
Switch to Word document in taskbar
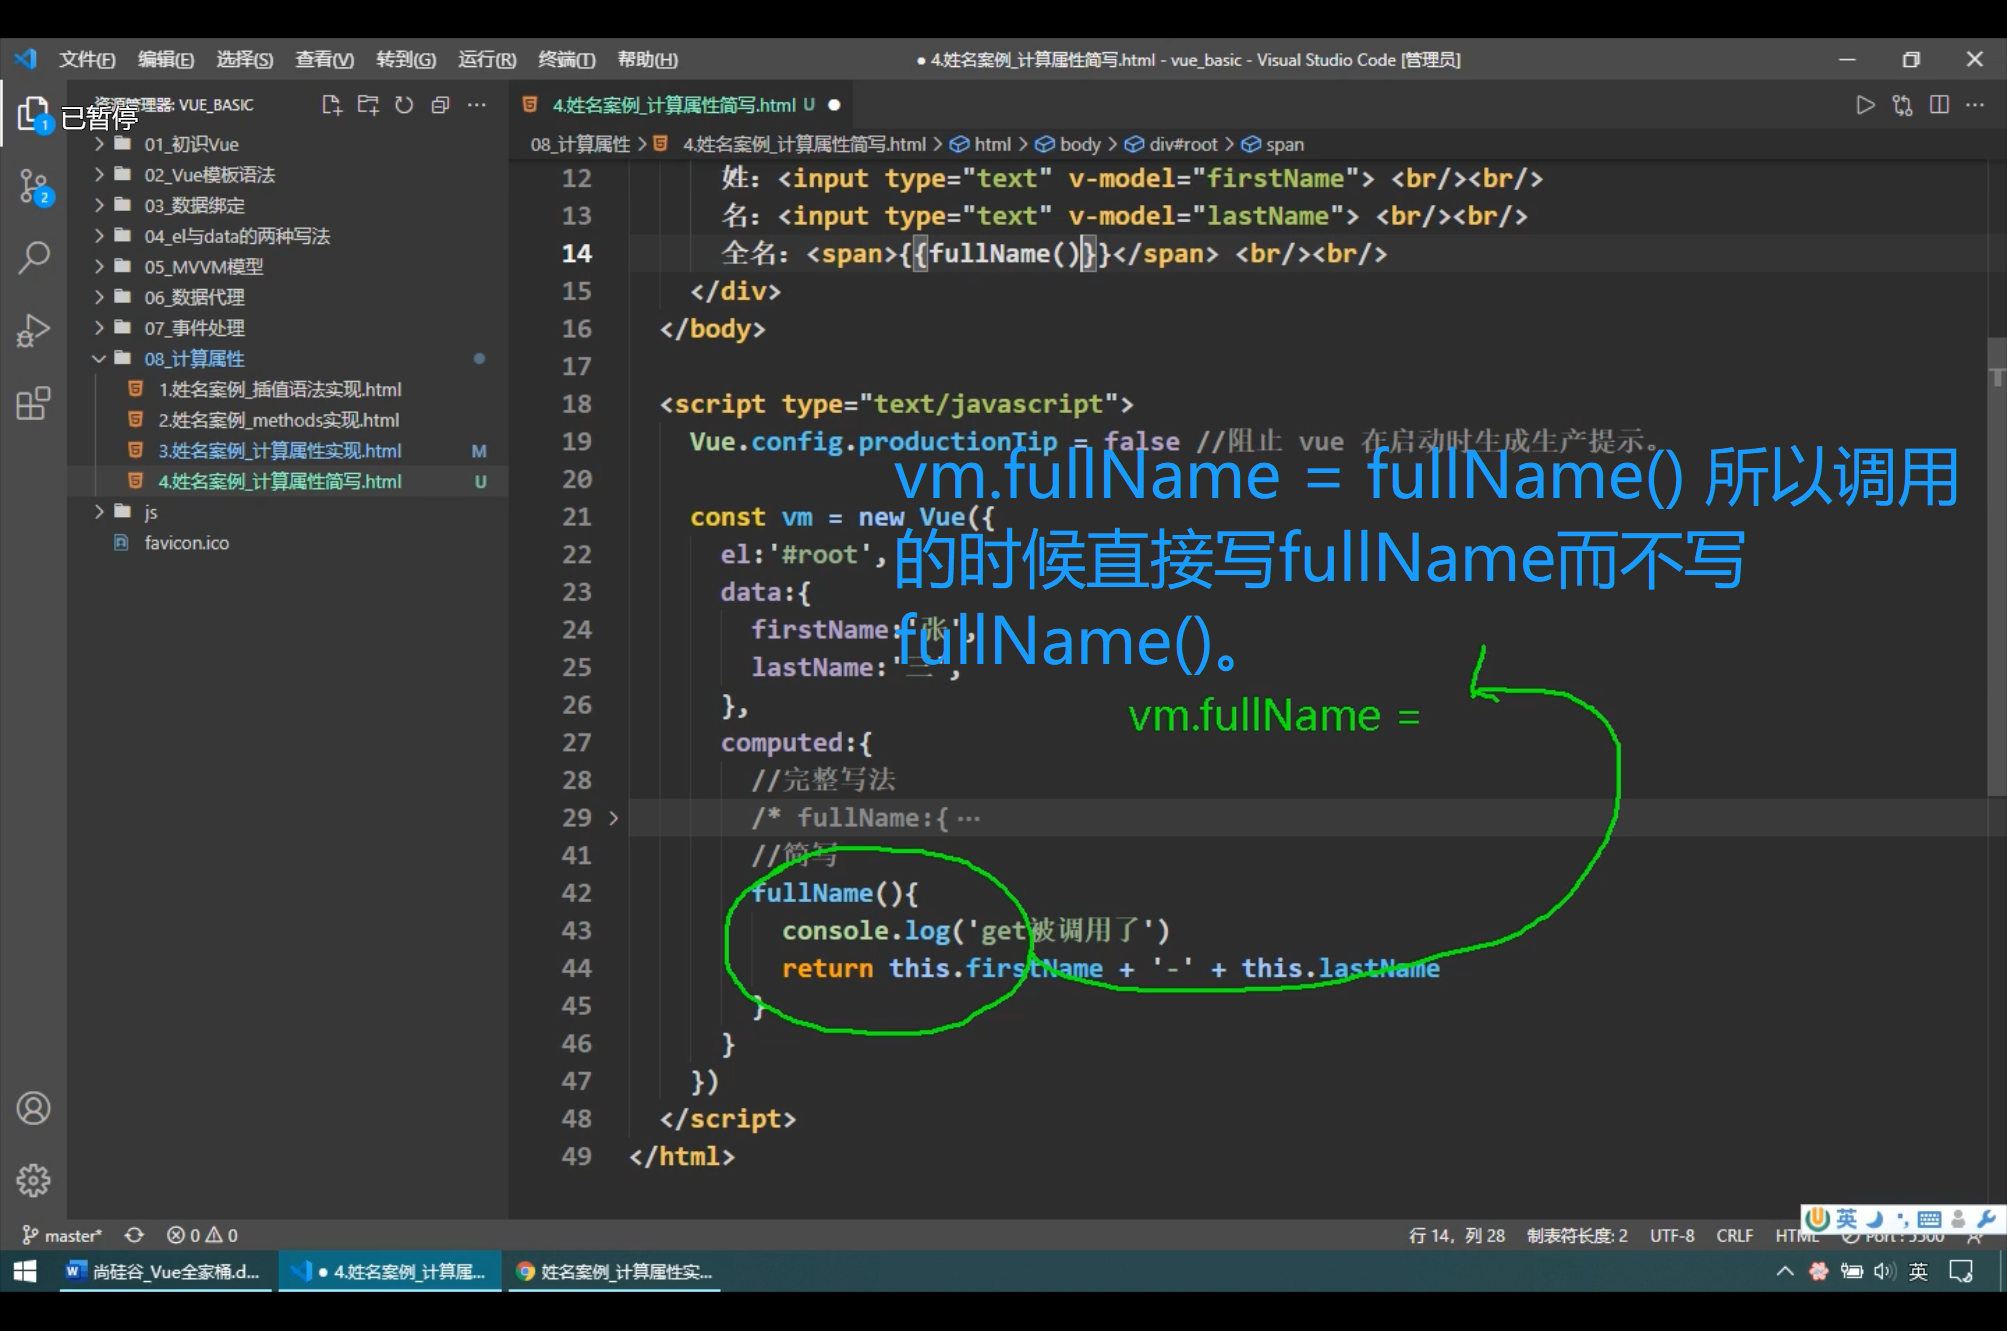164,1271
